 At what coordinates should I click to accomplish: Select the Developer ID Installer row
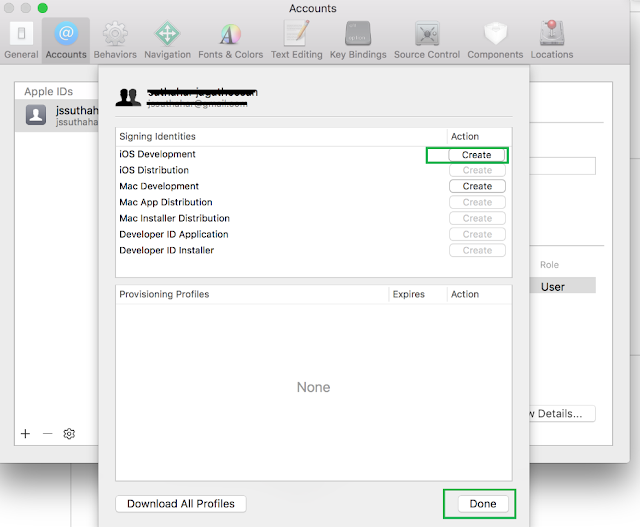[313, 250]
